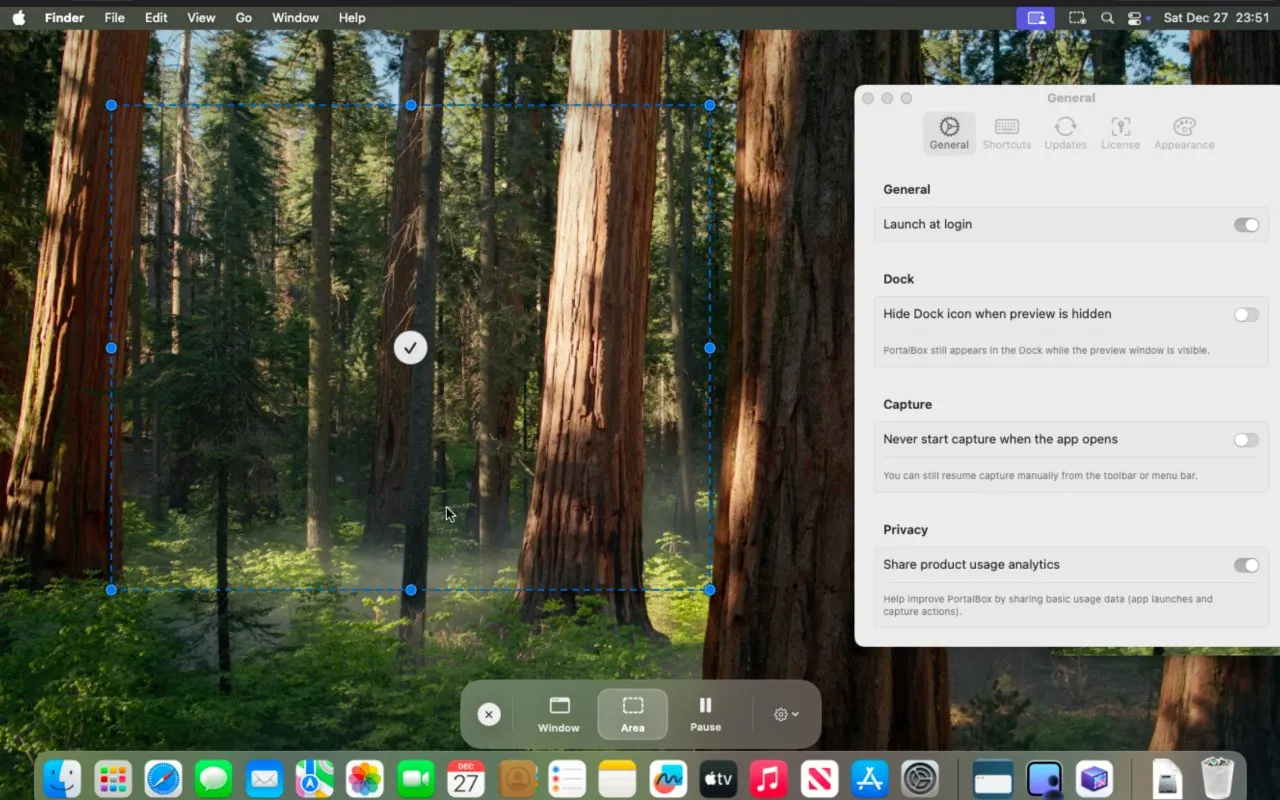Click the screen capture area icon in menu bar

pos(1077,18)
